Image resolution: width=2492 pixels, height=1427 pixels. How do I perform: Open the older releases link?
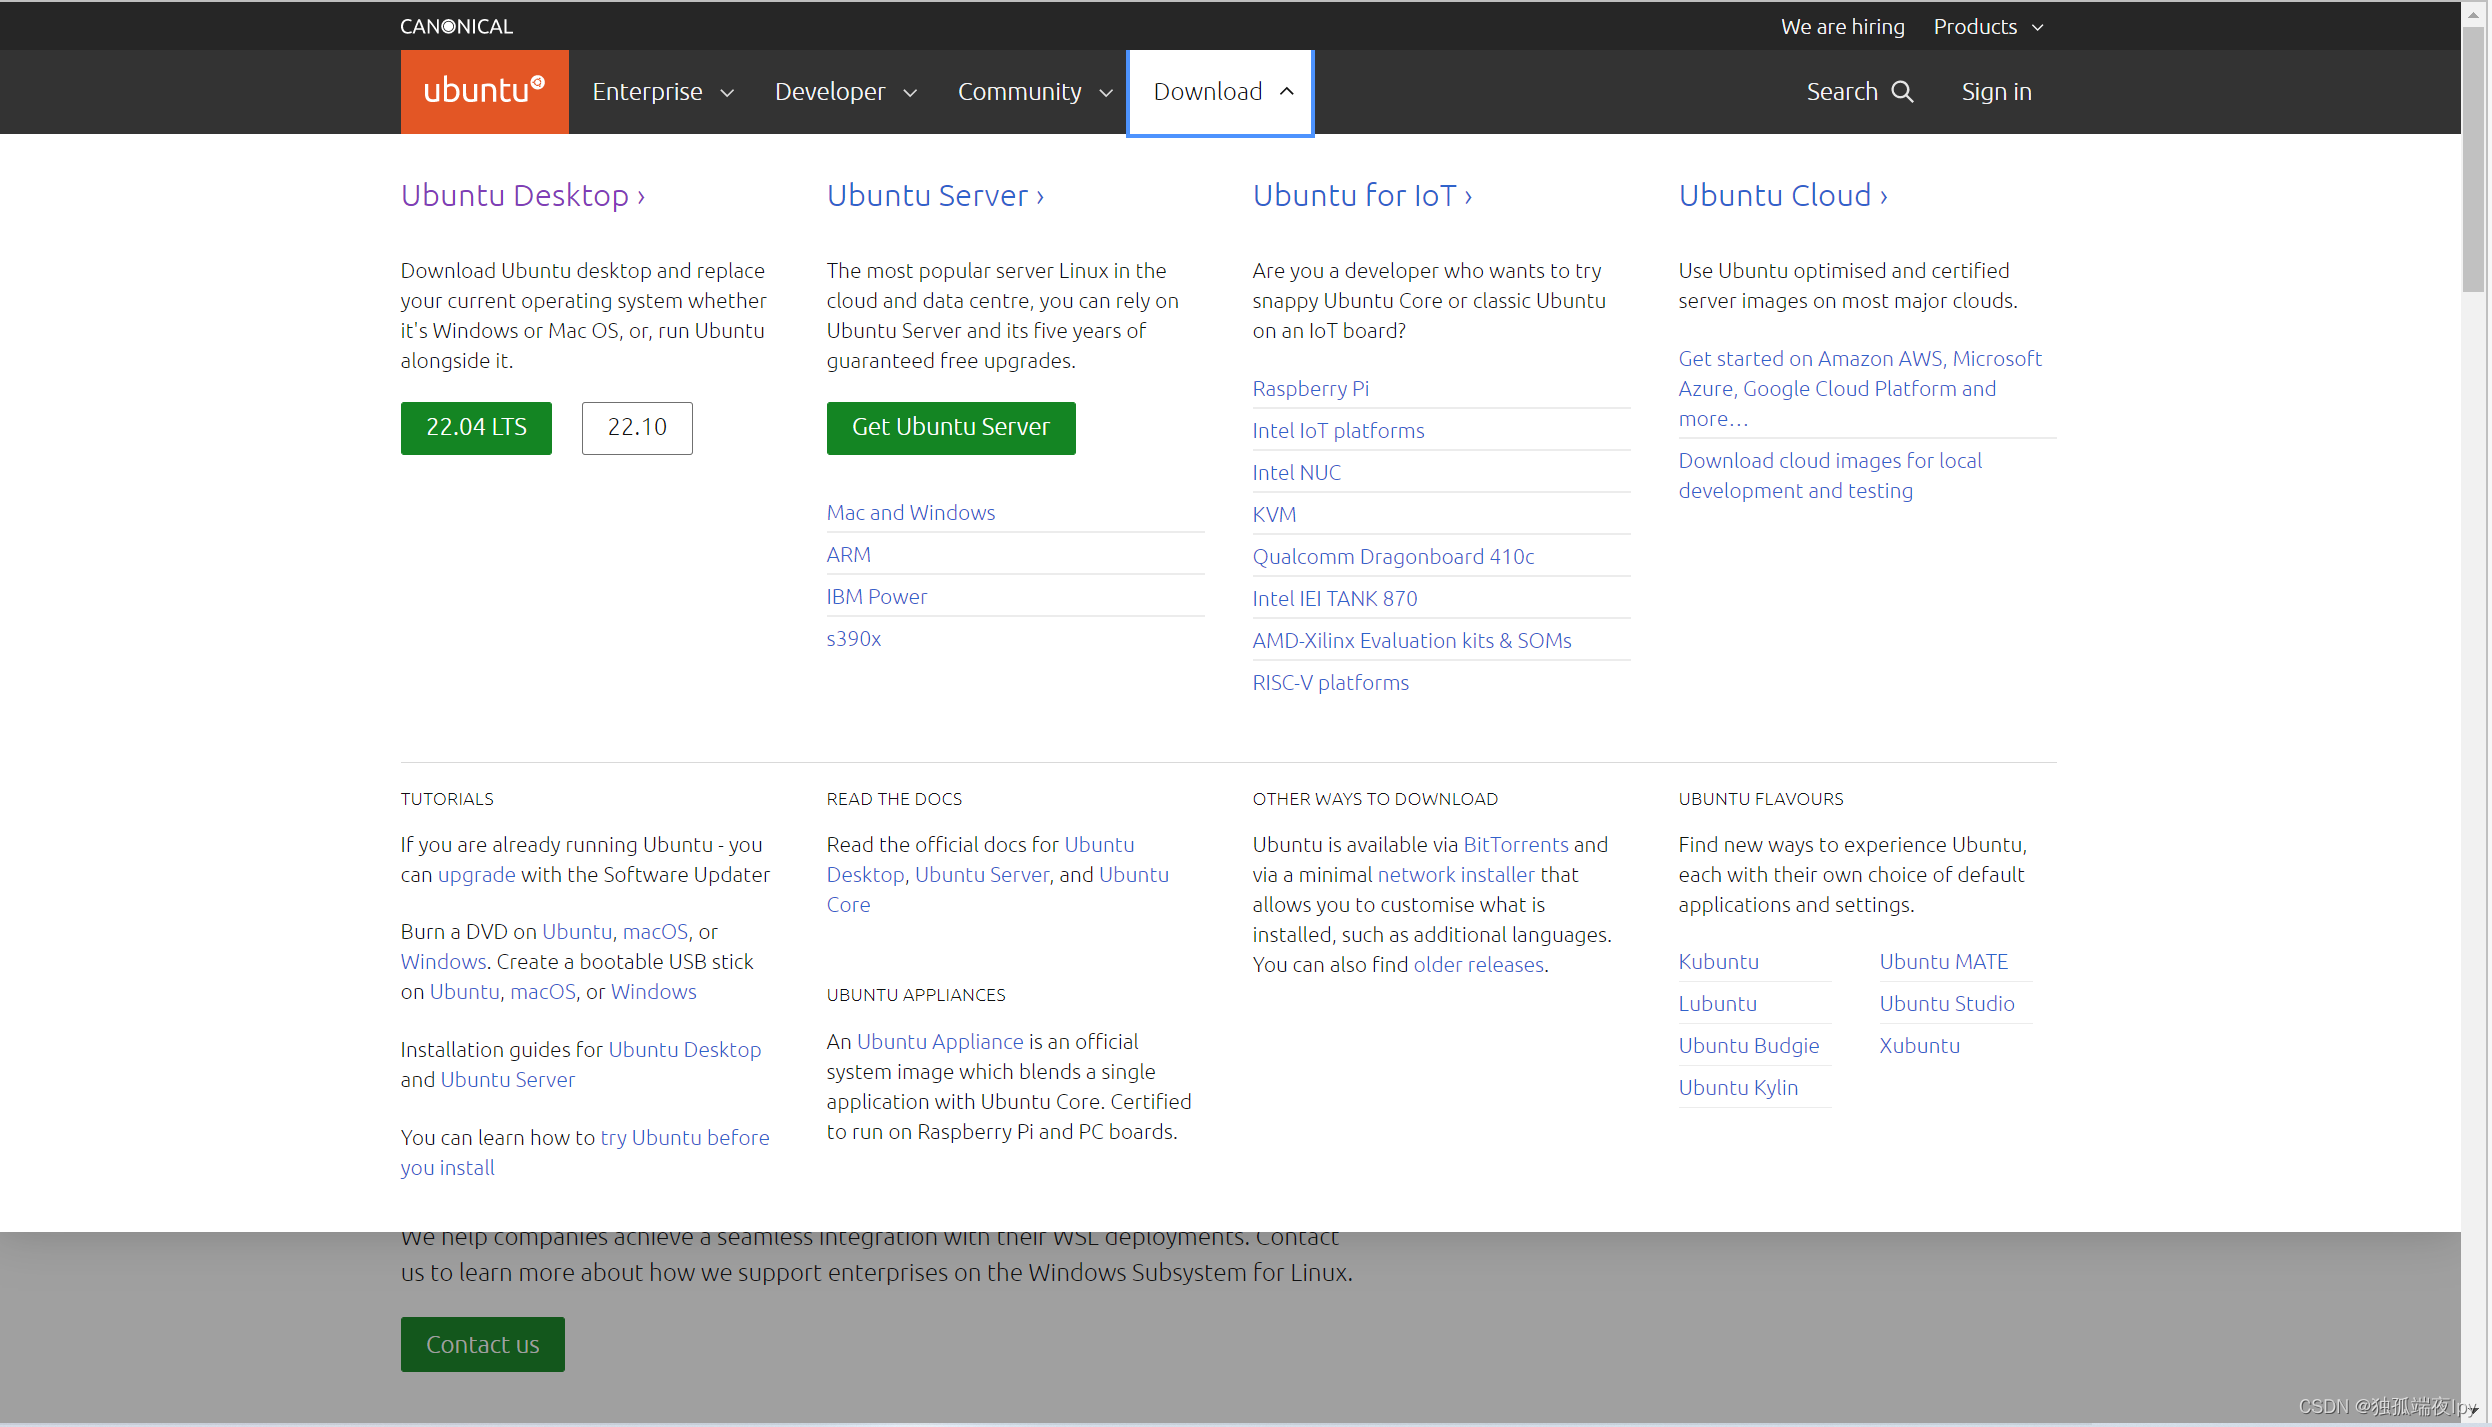[x=1478, y=964]
